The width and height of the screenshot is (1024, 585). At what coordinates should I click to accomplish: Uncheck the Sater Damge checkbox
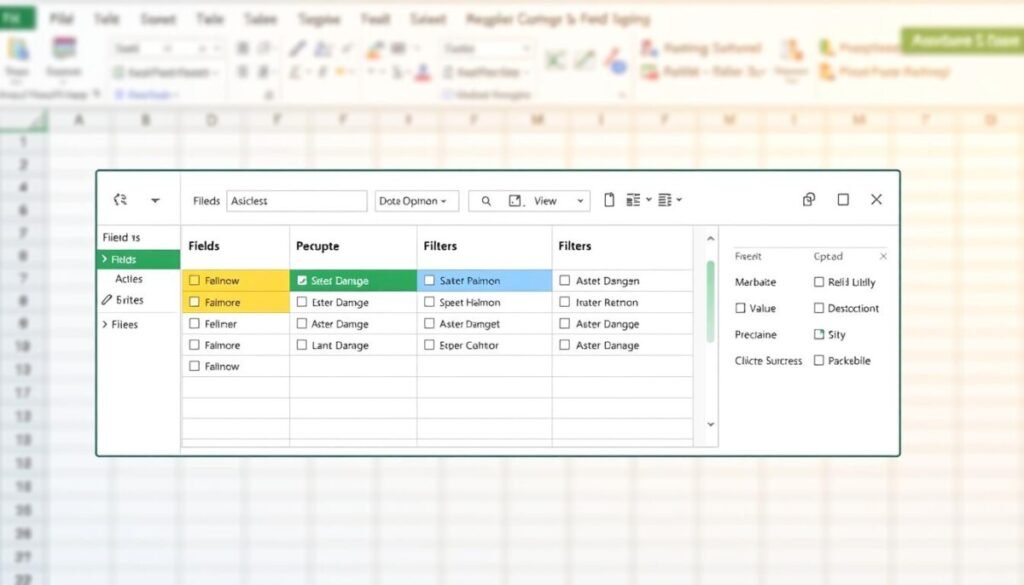coord(302,281)
